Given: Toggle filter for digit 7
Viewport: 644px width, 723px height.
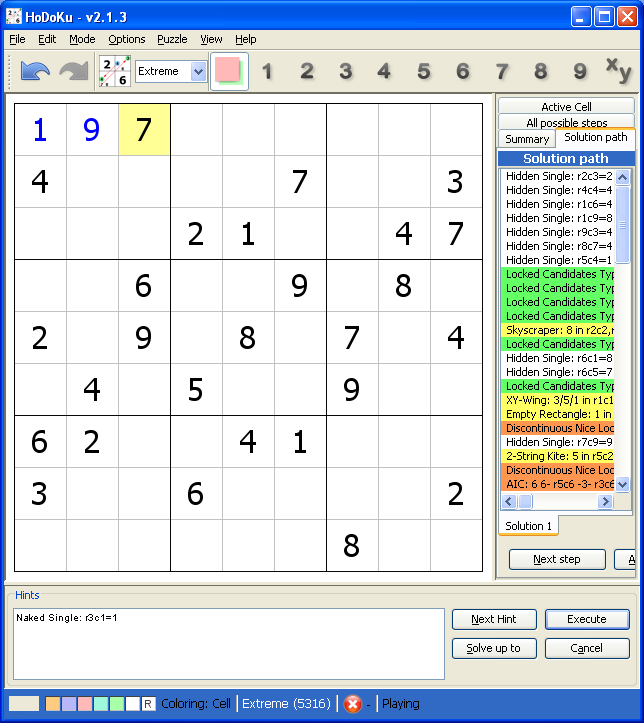Looking at the screenshot, I should (502, 71).
